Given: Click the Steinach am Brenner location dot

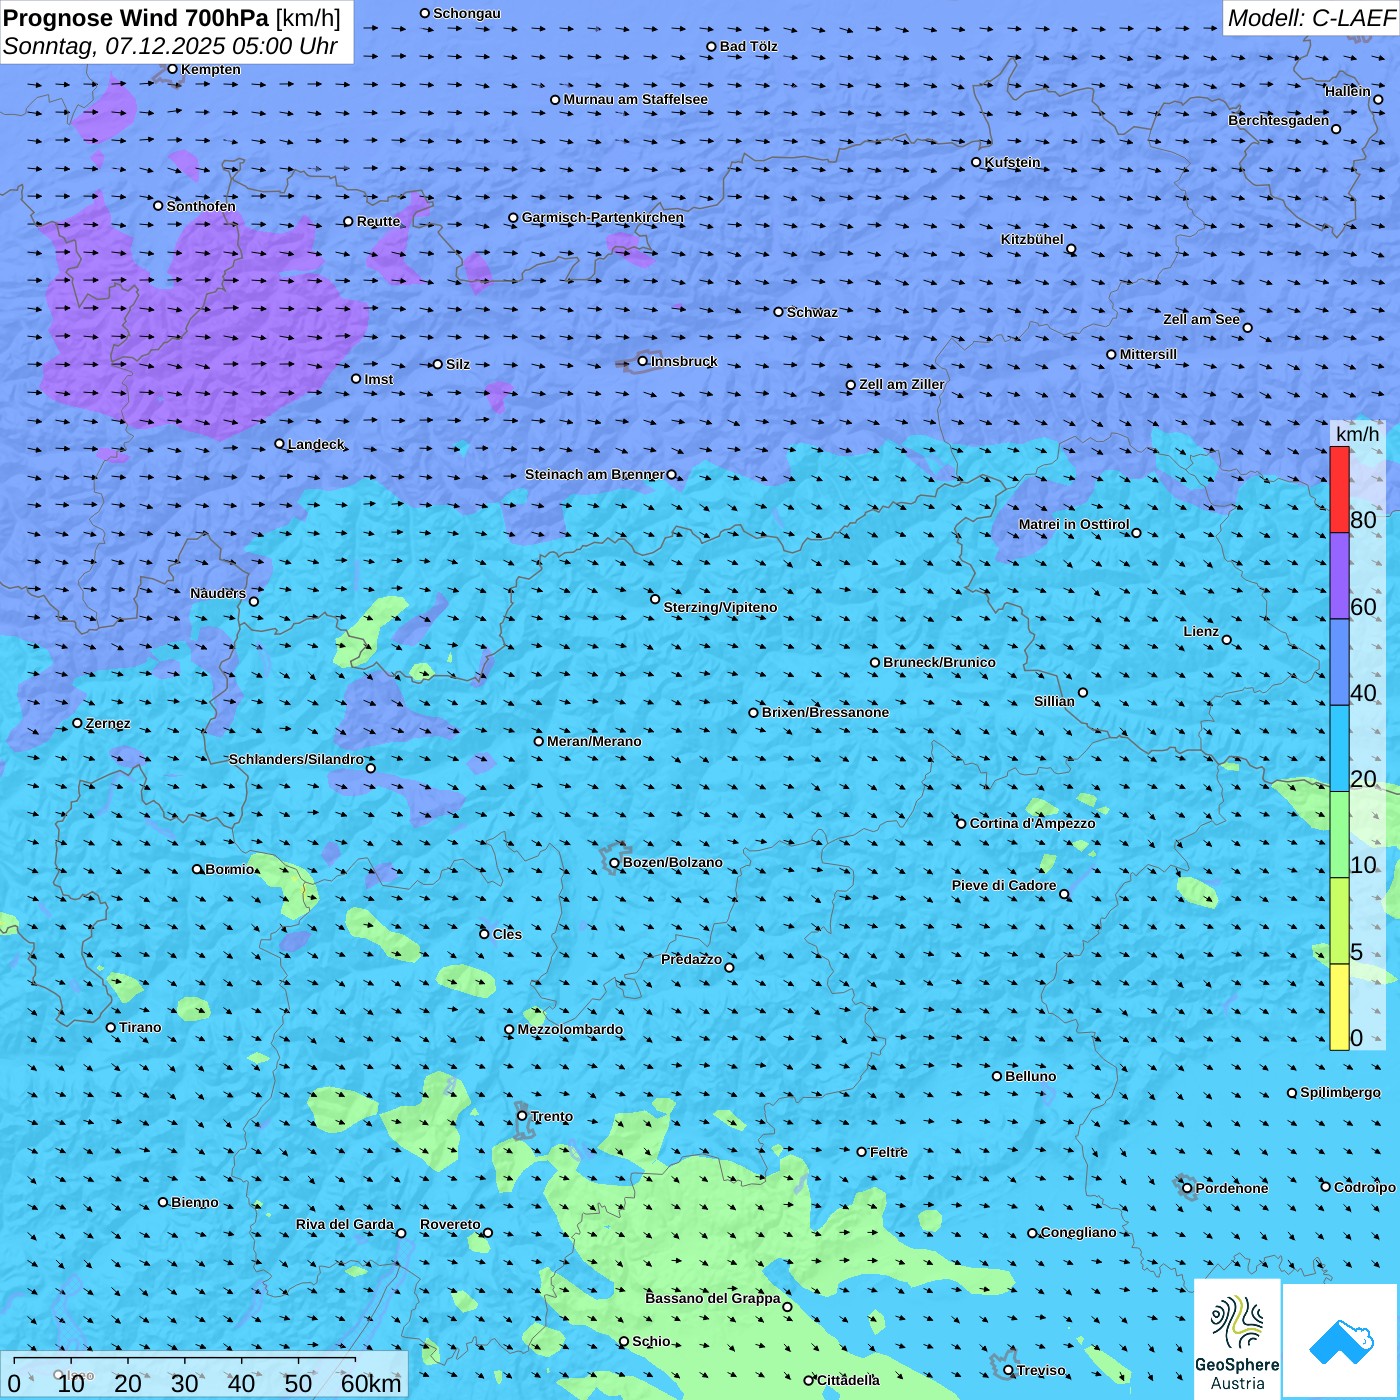Looking at the screenshot, I should point(671,475).
